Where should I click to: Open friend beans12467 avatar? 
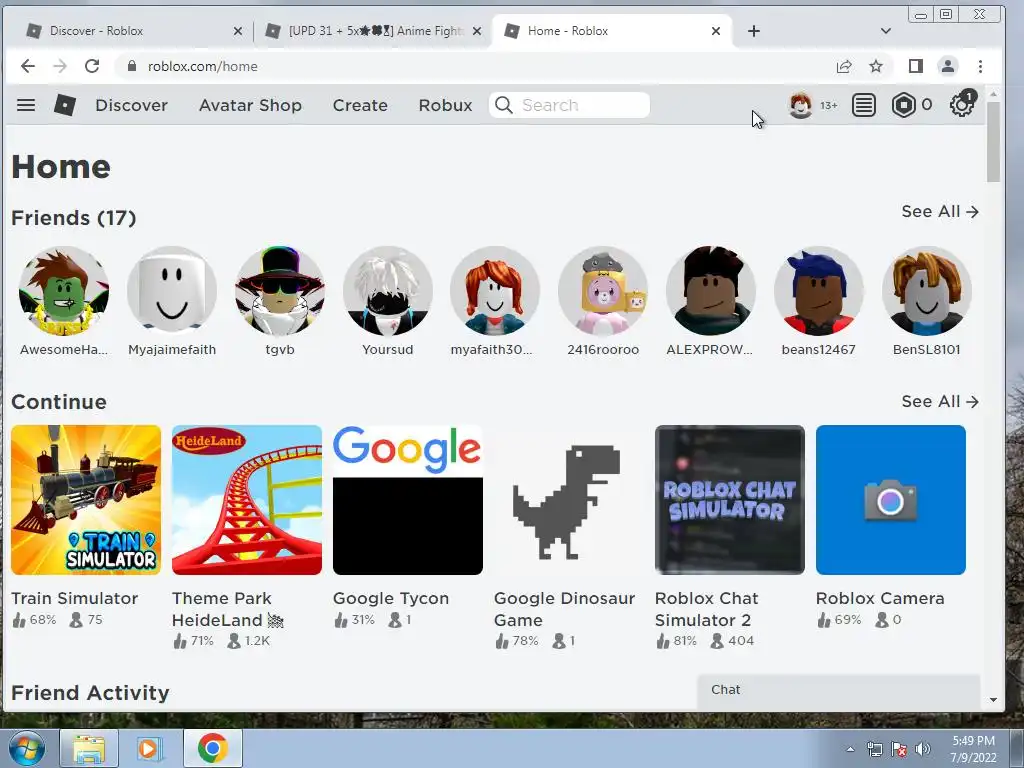coord(818,291)
